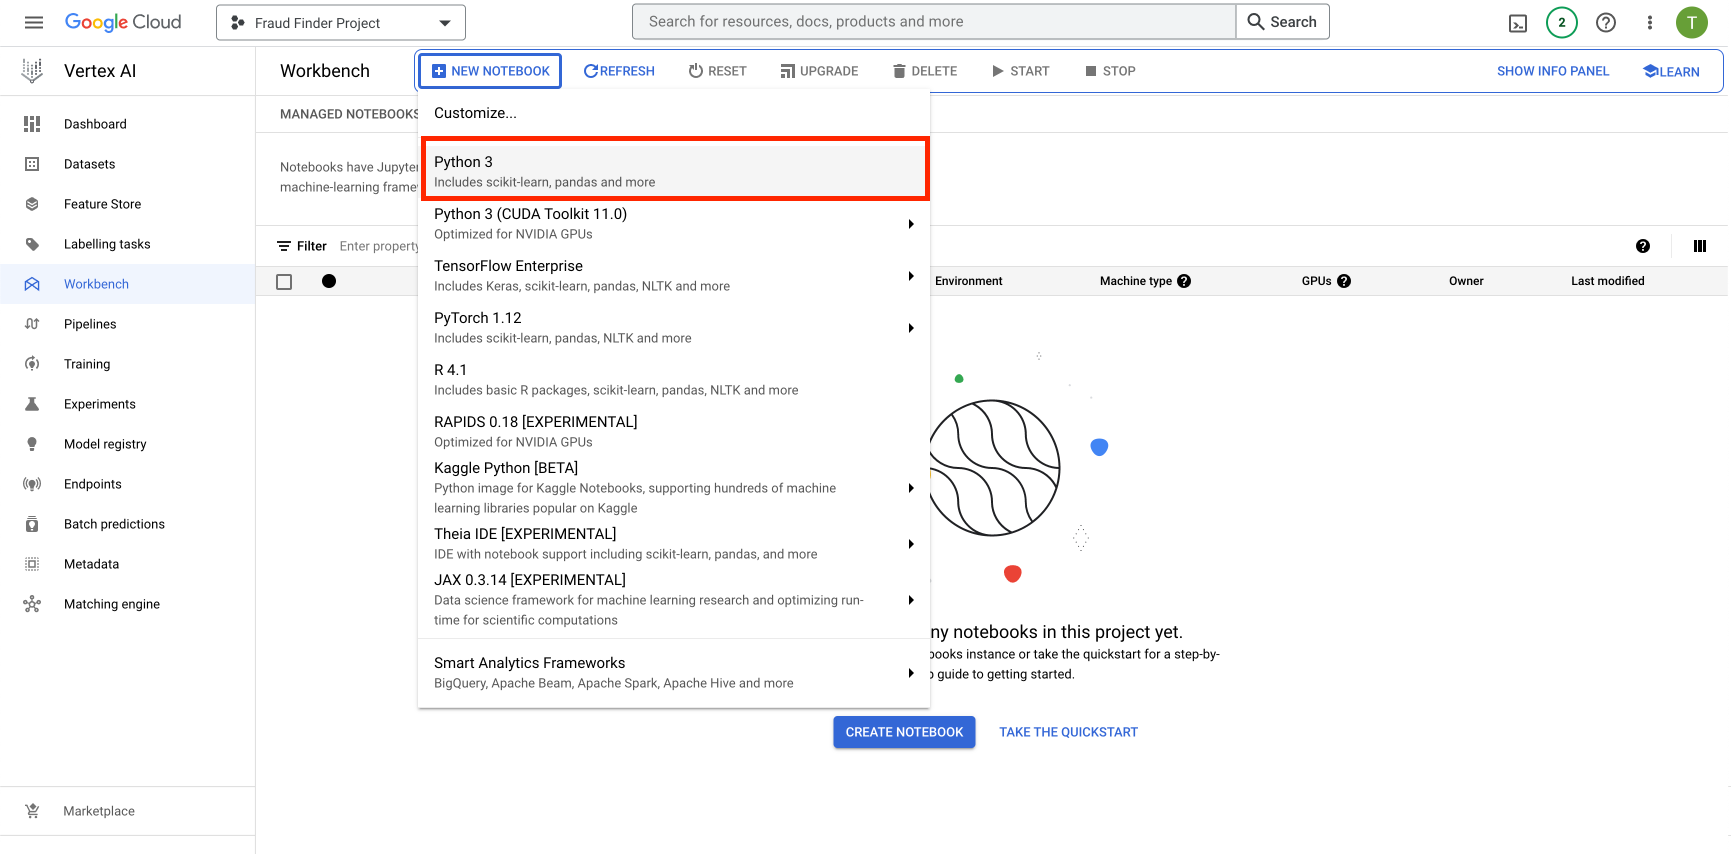Click the NEW NOTEBOOK button
The image size is (1731, 854).
point(490,71)
